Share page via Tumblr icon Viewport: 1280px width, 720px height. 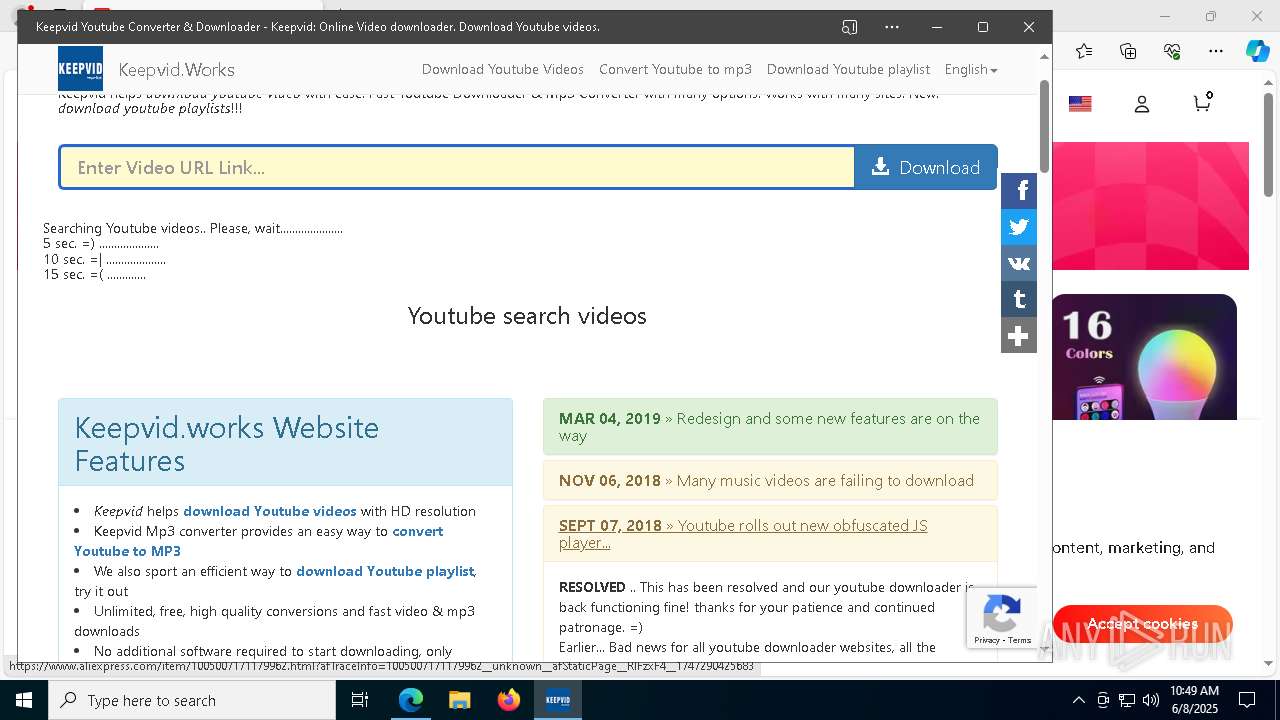coord(1019,299)
